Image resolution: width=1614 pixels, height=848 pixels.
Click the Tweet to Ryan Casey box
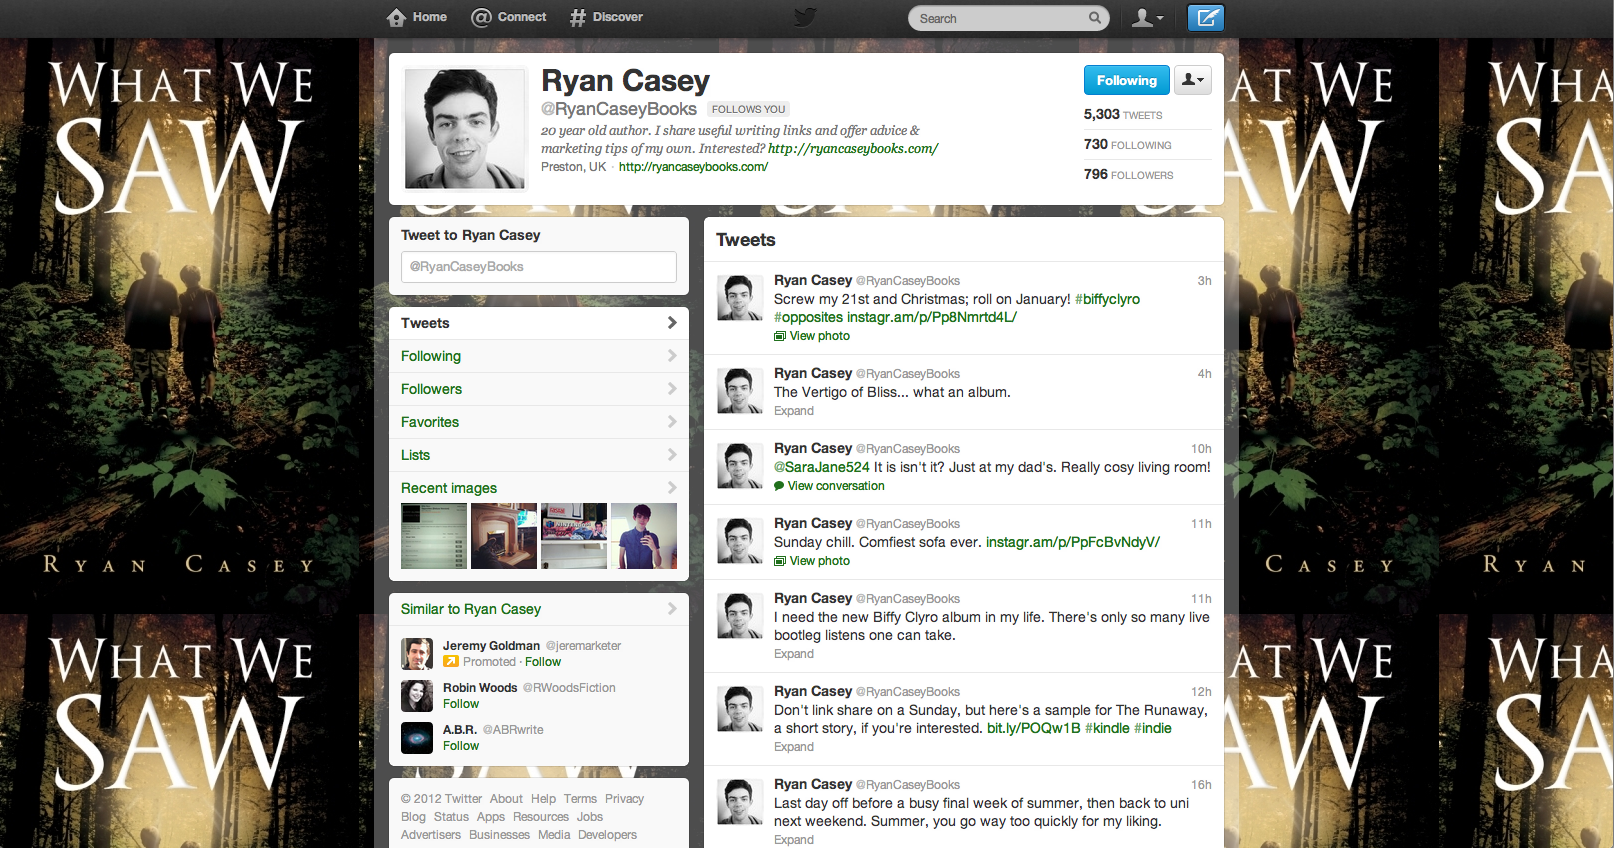pos(539,267)
